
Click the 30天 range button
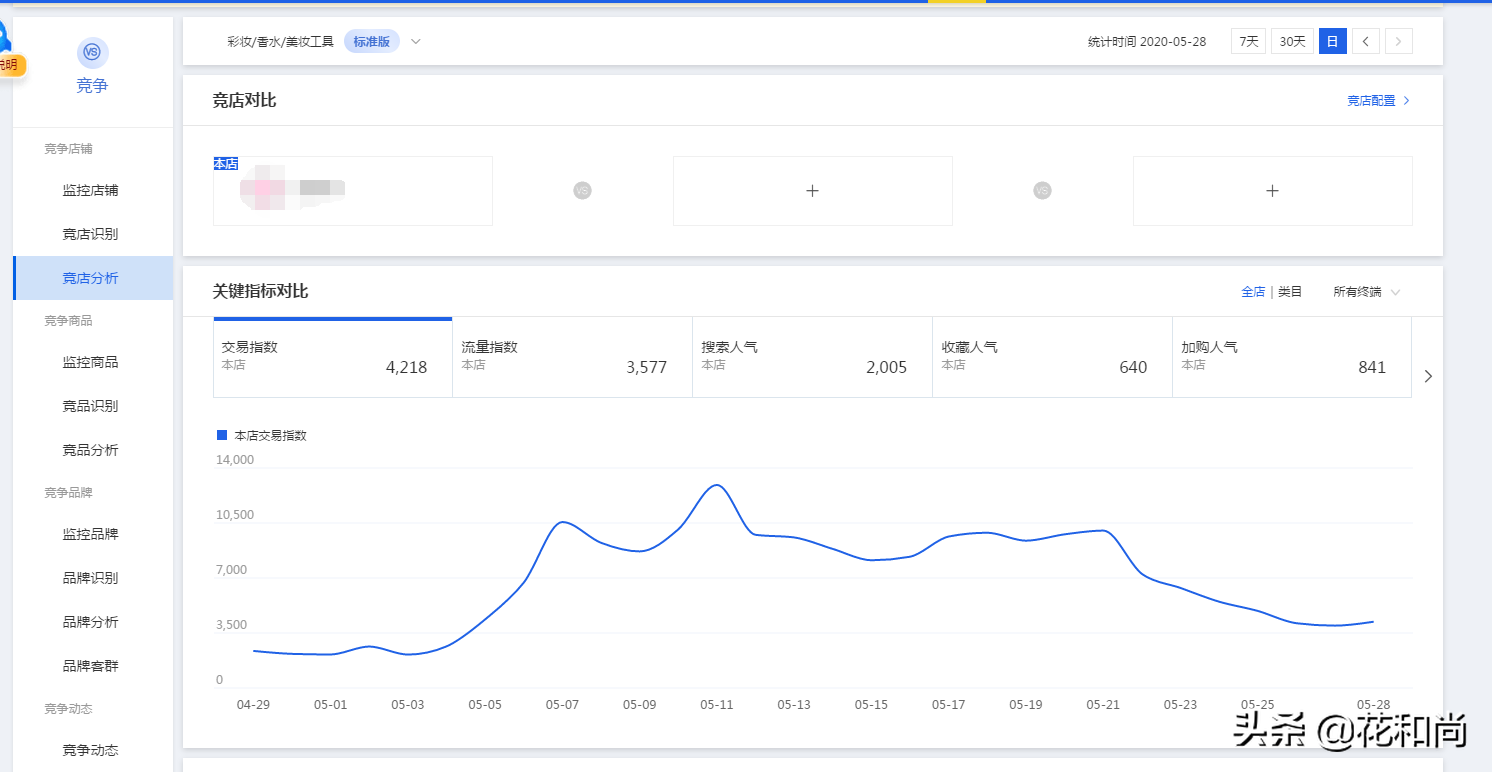click(x=1291, y=41)
